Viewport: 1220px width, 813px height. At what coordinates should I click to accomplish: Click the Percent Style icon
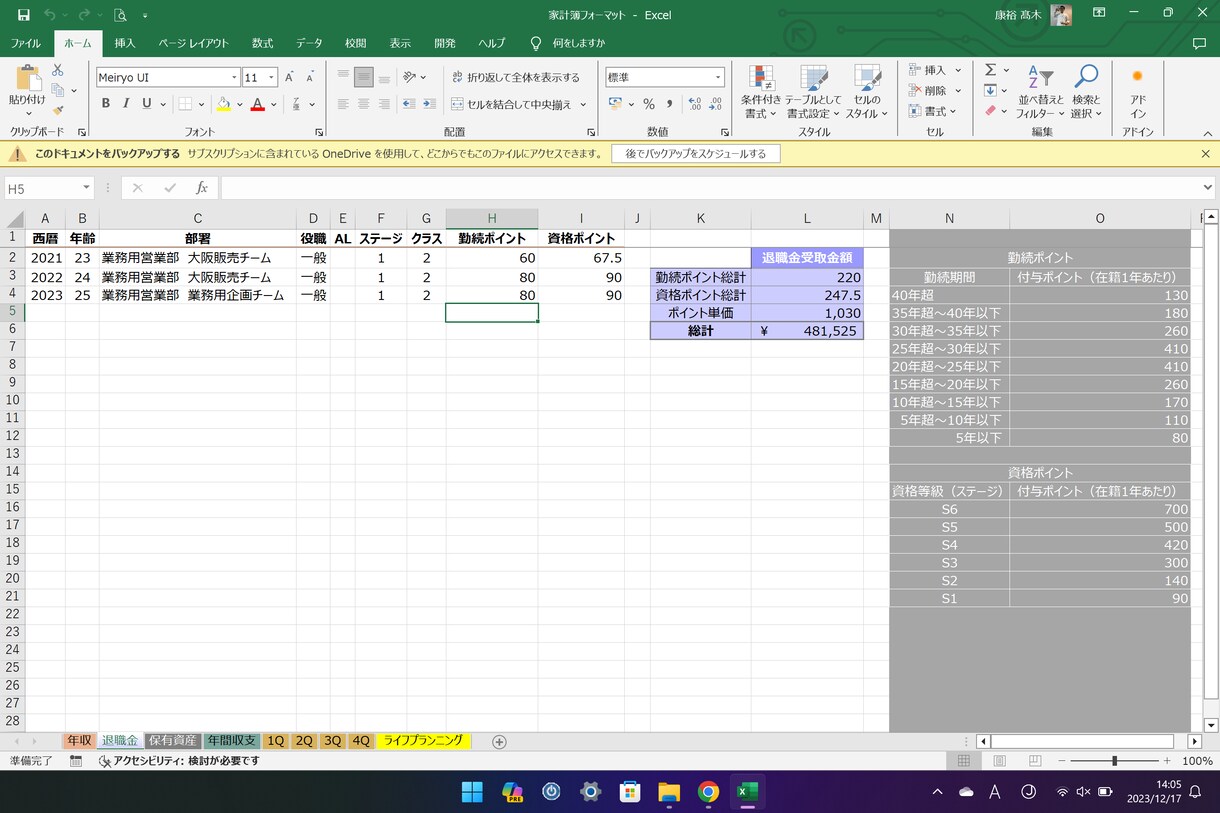click(649, 104)
